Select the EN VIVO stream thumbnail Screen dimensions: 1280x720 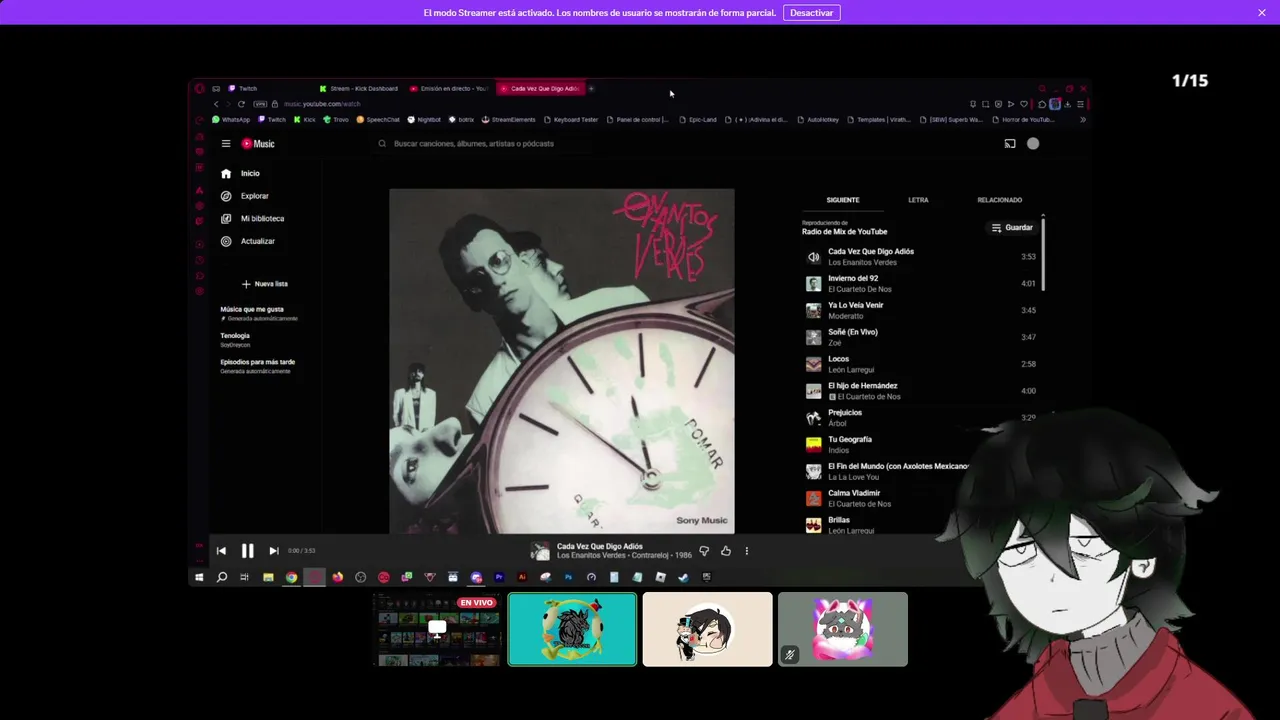point(437,629)
